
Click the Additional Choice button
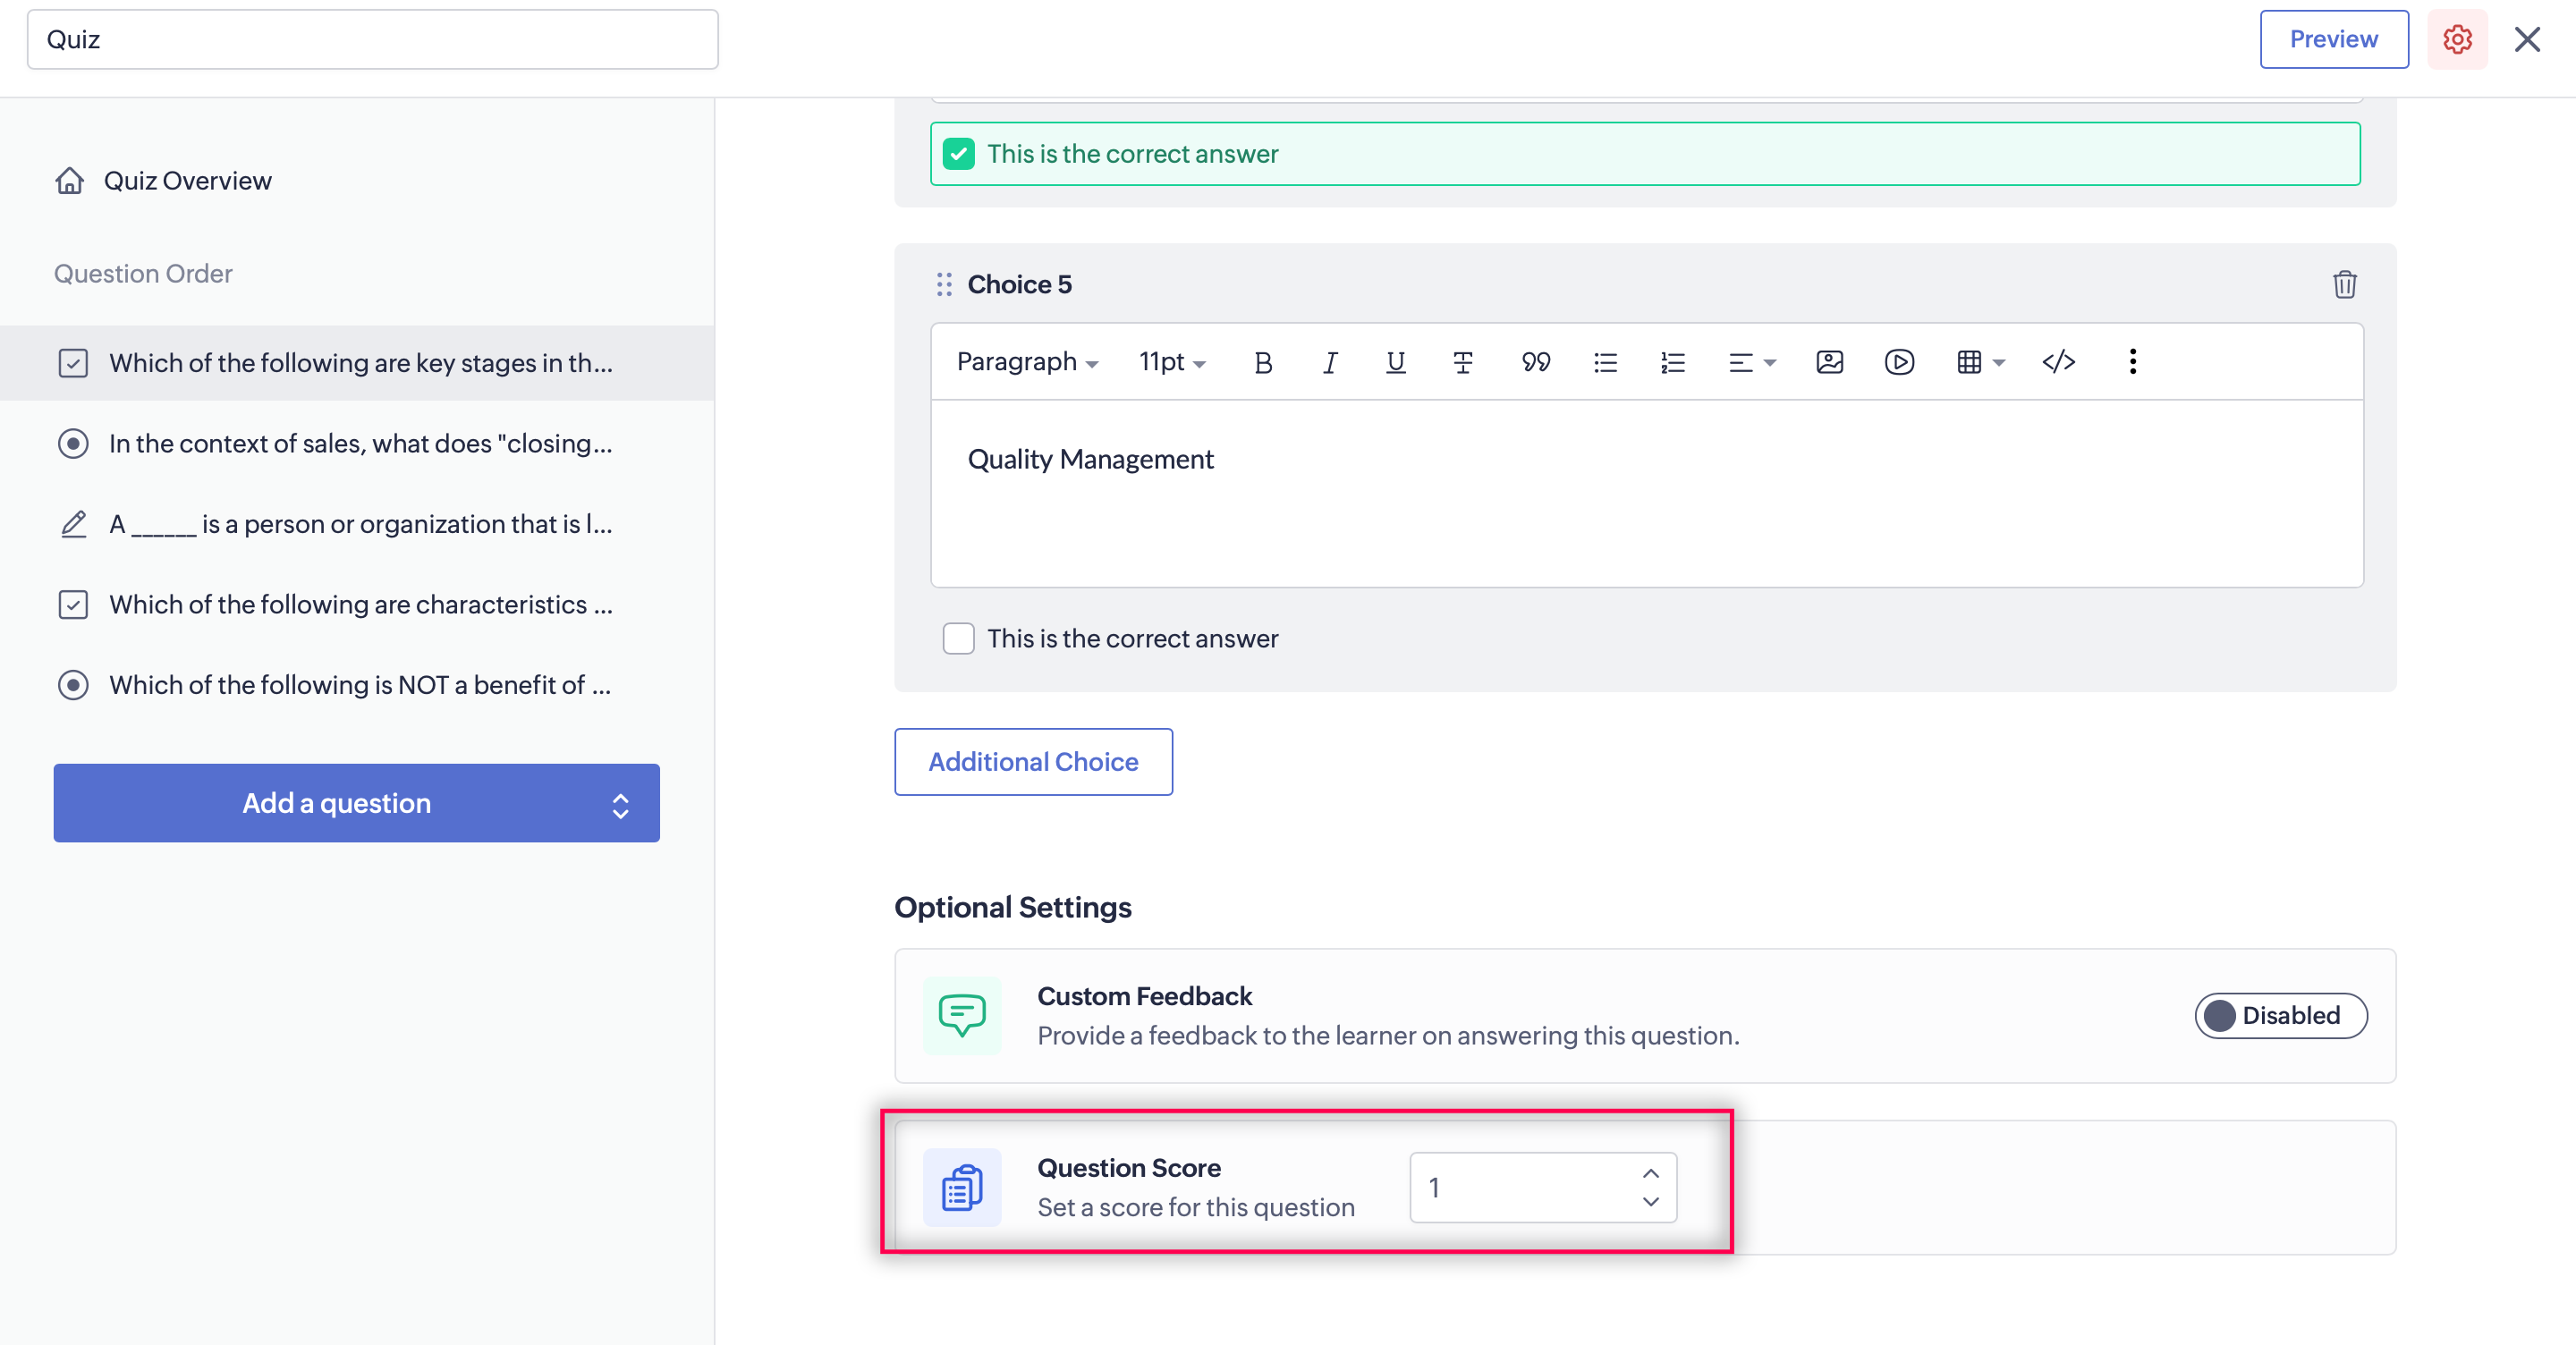click(x=1033, y=762)
